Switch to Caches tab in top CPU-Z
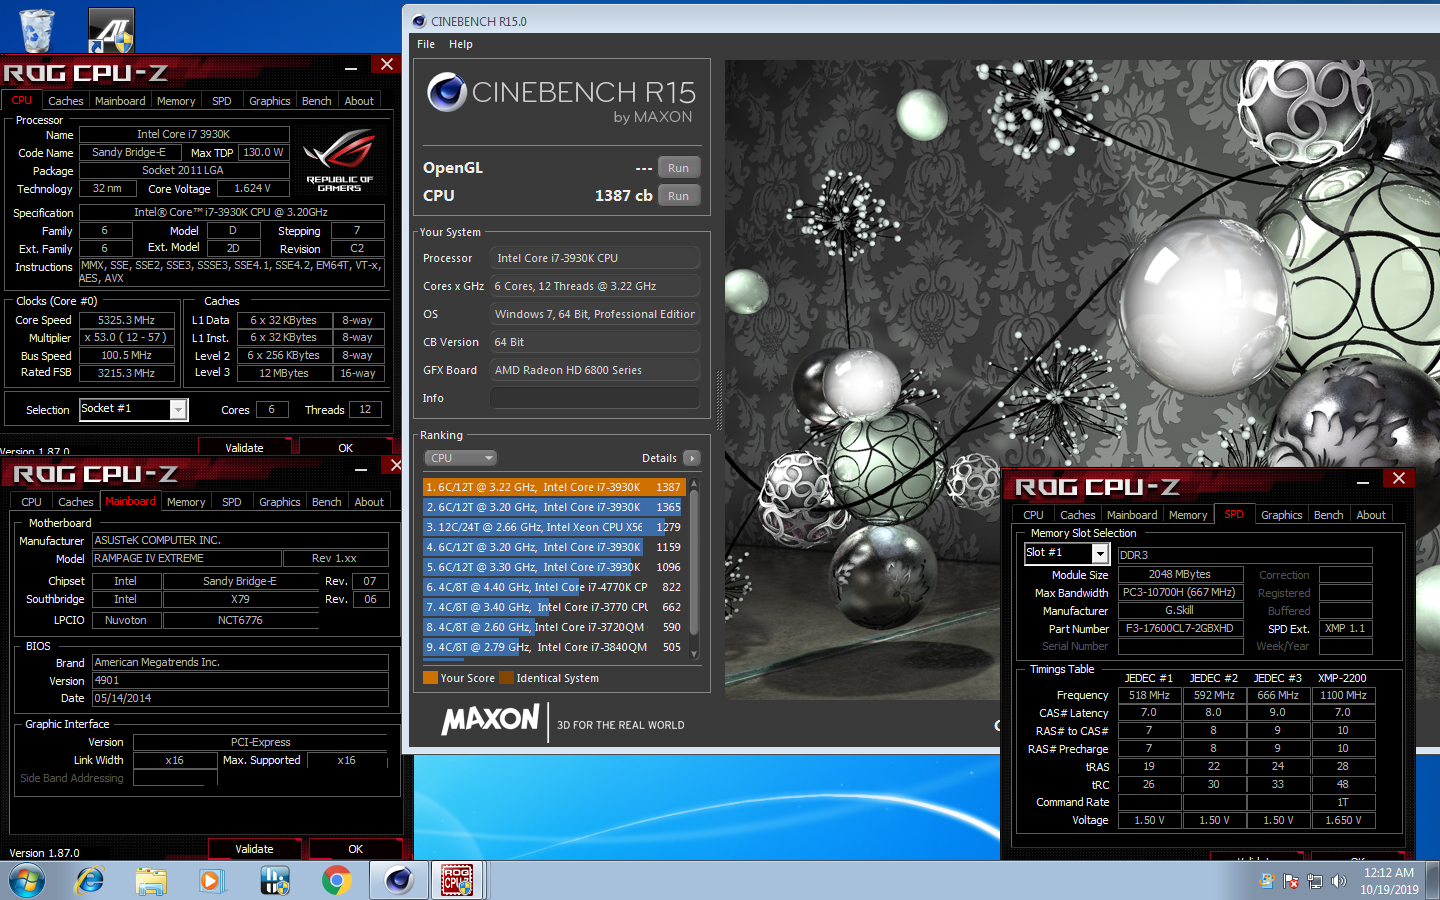 point(66,101)
